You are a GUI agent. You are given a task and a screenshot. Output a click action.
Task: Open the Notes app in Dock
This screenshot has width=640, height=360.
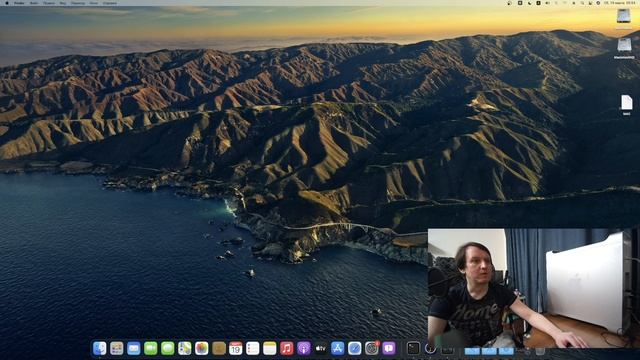(270, 348)
